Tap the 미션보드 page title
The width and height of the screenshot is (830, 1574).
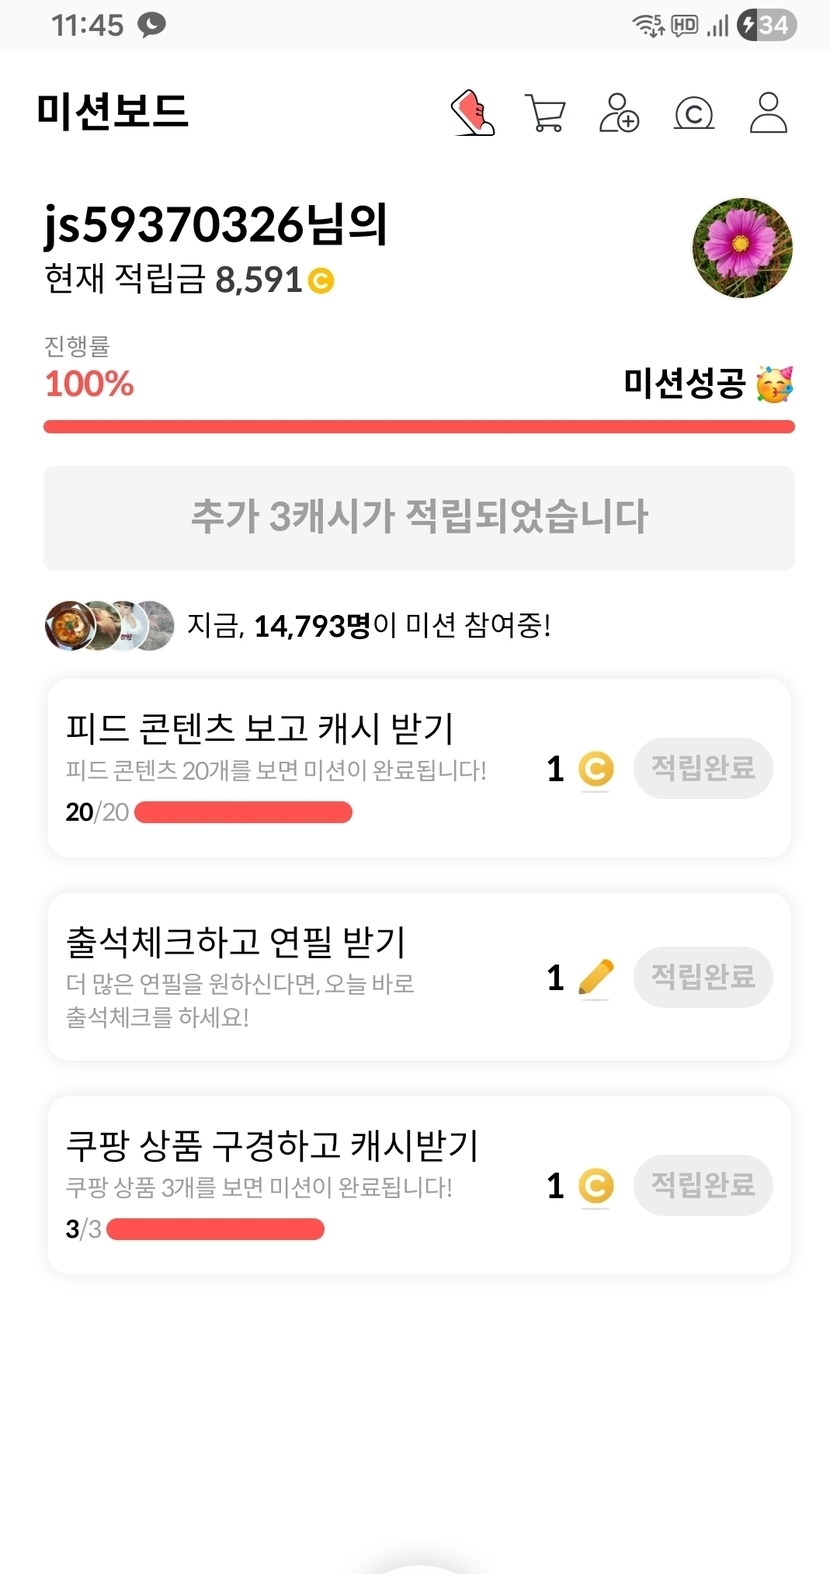click(x=112, y=111)
